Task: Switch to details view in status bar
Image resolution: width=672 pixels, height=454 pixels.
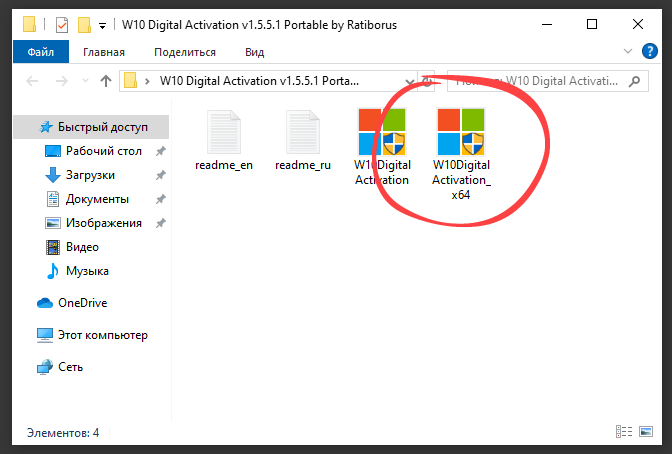Action: [x=624, y=433]
